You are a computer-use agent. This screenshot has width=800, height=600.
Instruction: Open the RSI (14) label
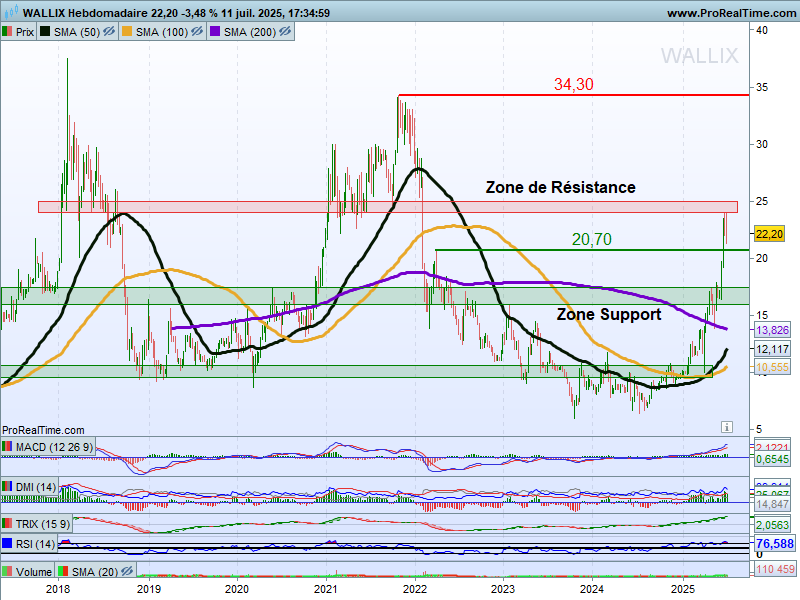click(35, 544)
